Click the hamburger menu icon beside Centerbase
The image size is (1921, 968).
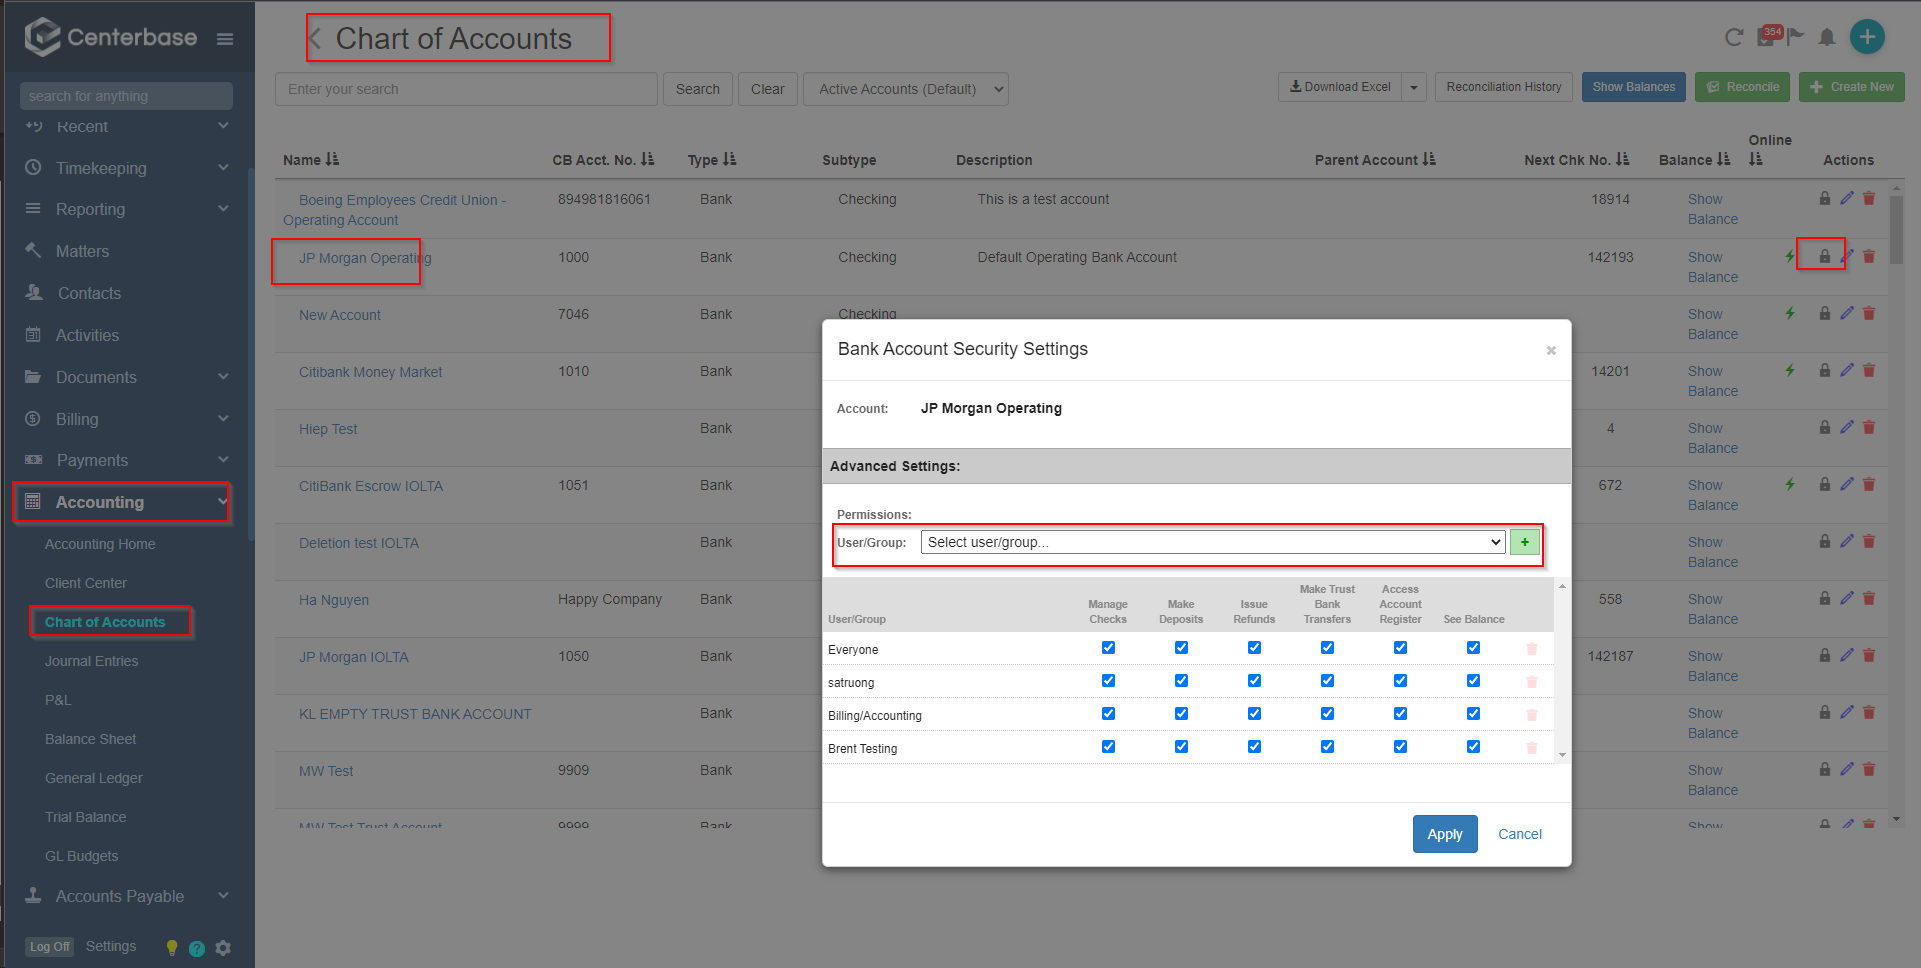225,39
